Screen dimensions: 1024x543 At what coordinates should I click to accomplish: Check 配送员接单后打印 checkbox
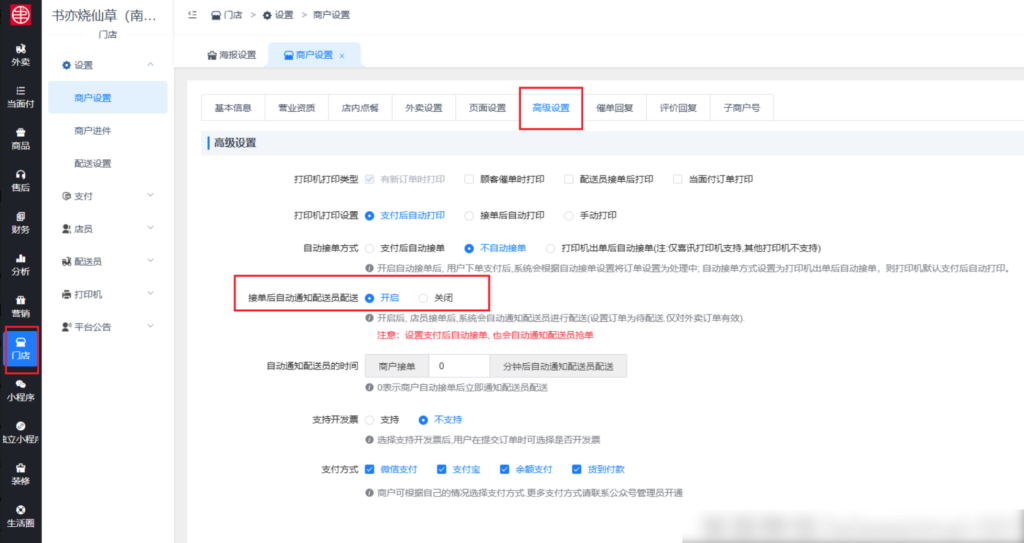(569, 179)
